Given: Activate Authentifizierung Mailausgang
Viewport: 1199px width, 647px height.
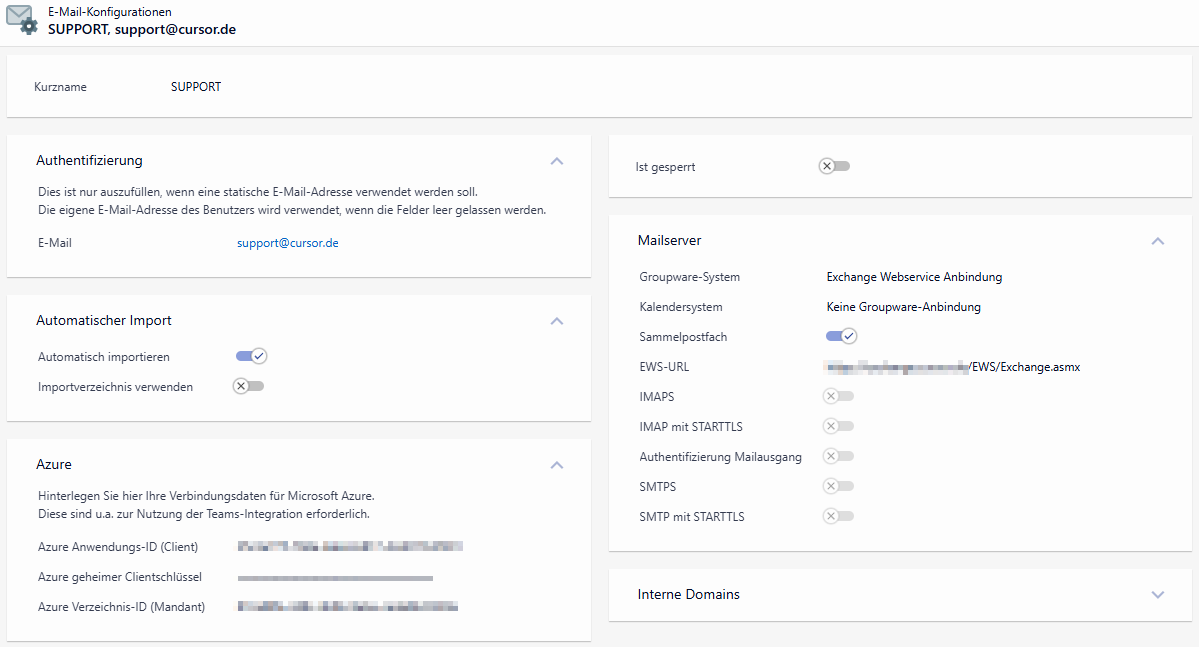Looking at the screenshot, I should [x=838, y=456].
